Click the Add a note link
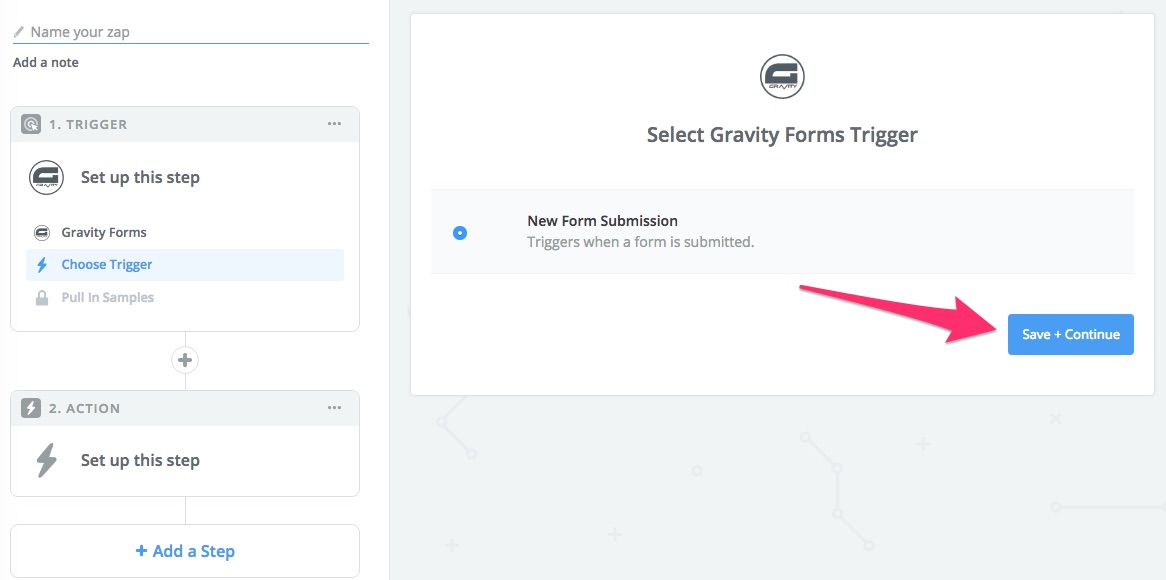This screenshot has height=580, width=1166. 45,62
